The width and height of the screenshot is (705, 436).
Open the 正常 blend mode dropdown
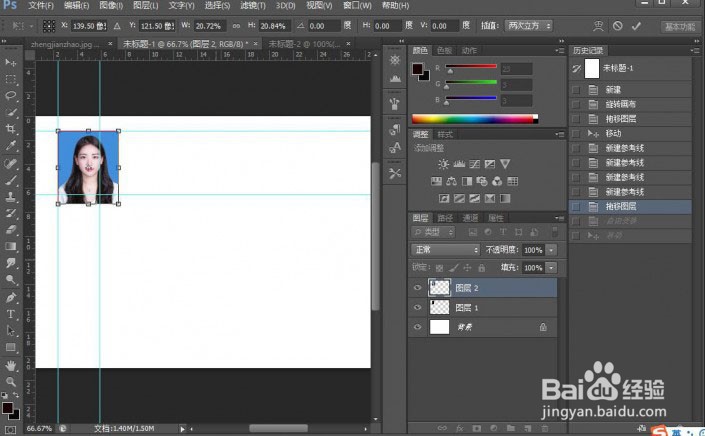point(446,249)
